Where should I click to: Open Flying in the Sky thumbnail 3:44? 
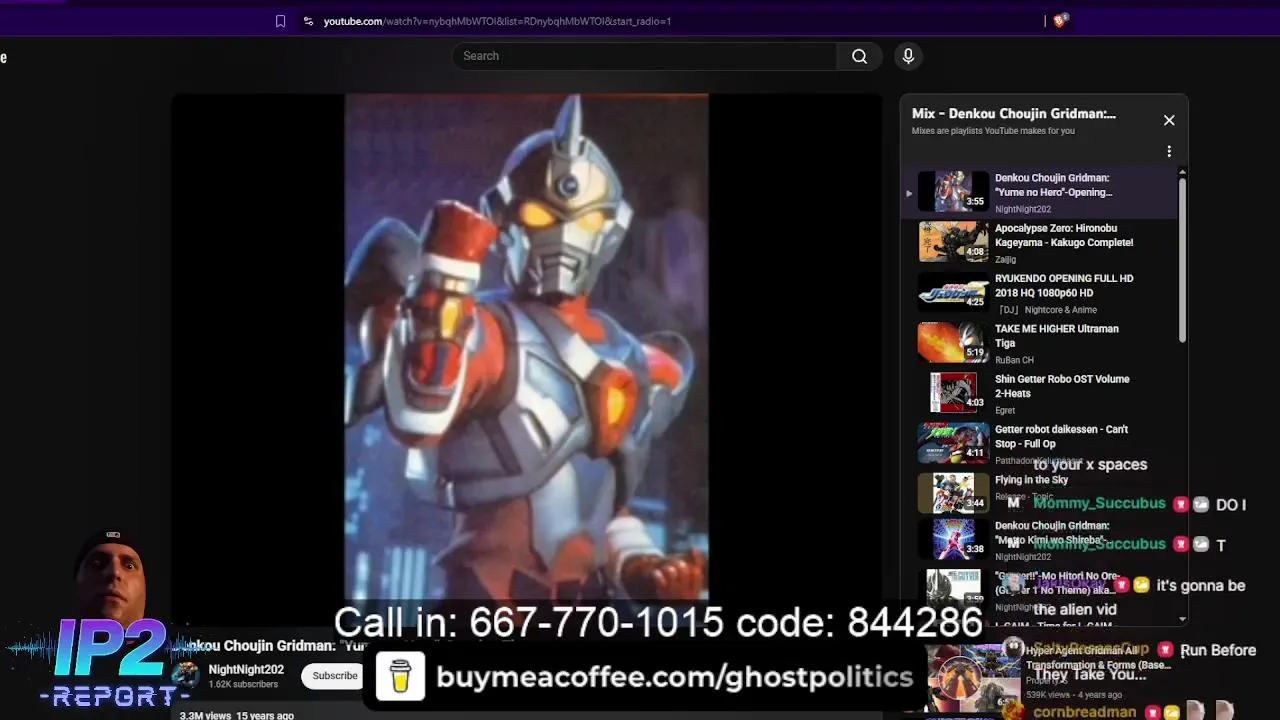click(x=953, y=492)
